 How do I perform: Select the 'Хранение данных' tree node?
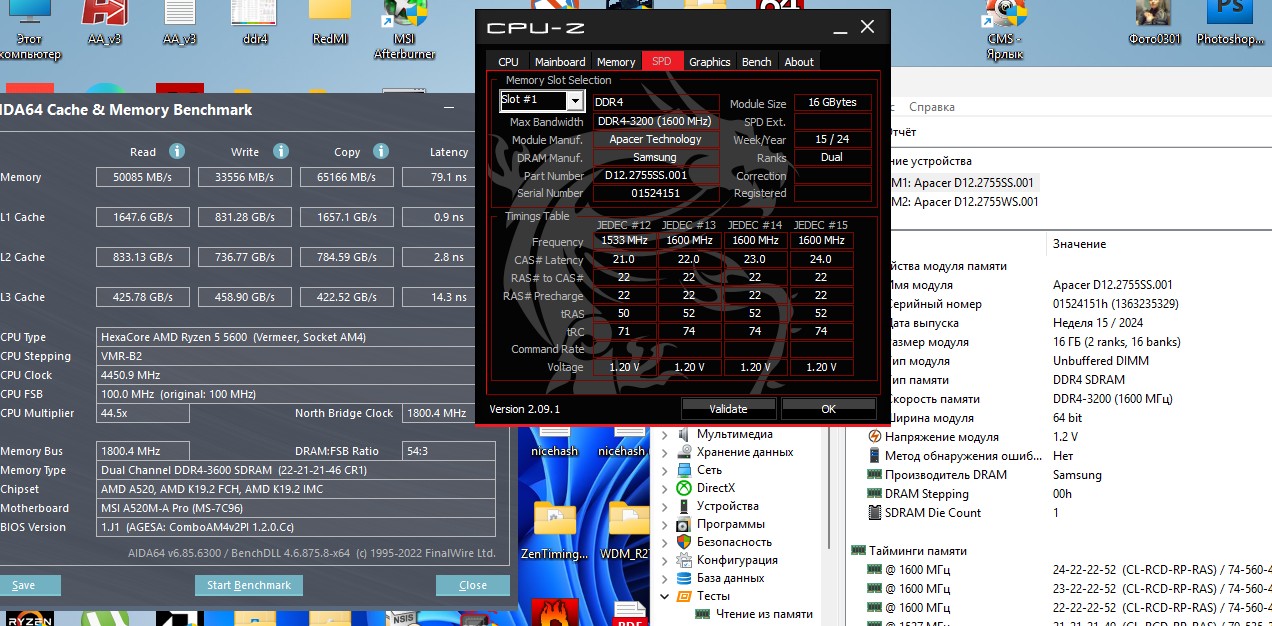tap(745, 452)
